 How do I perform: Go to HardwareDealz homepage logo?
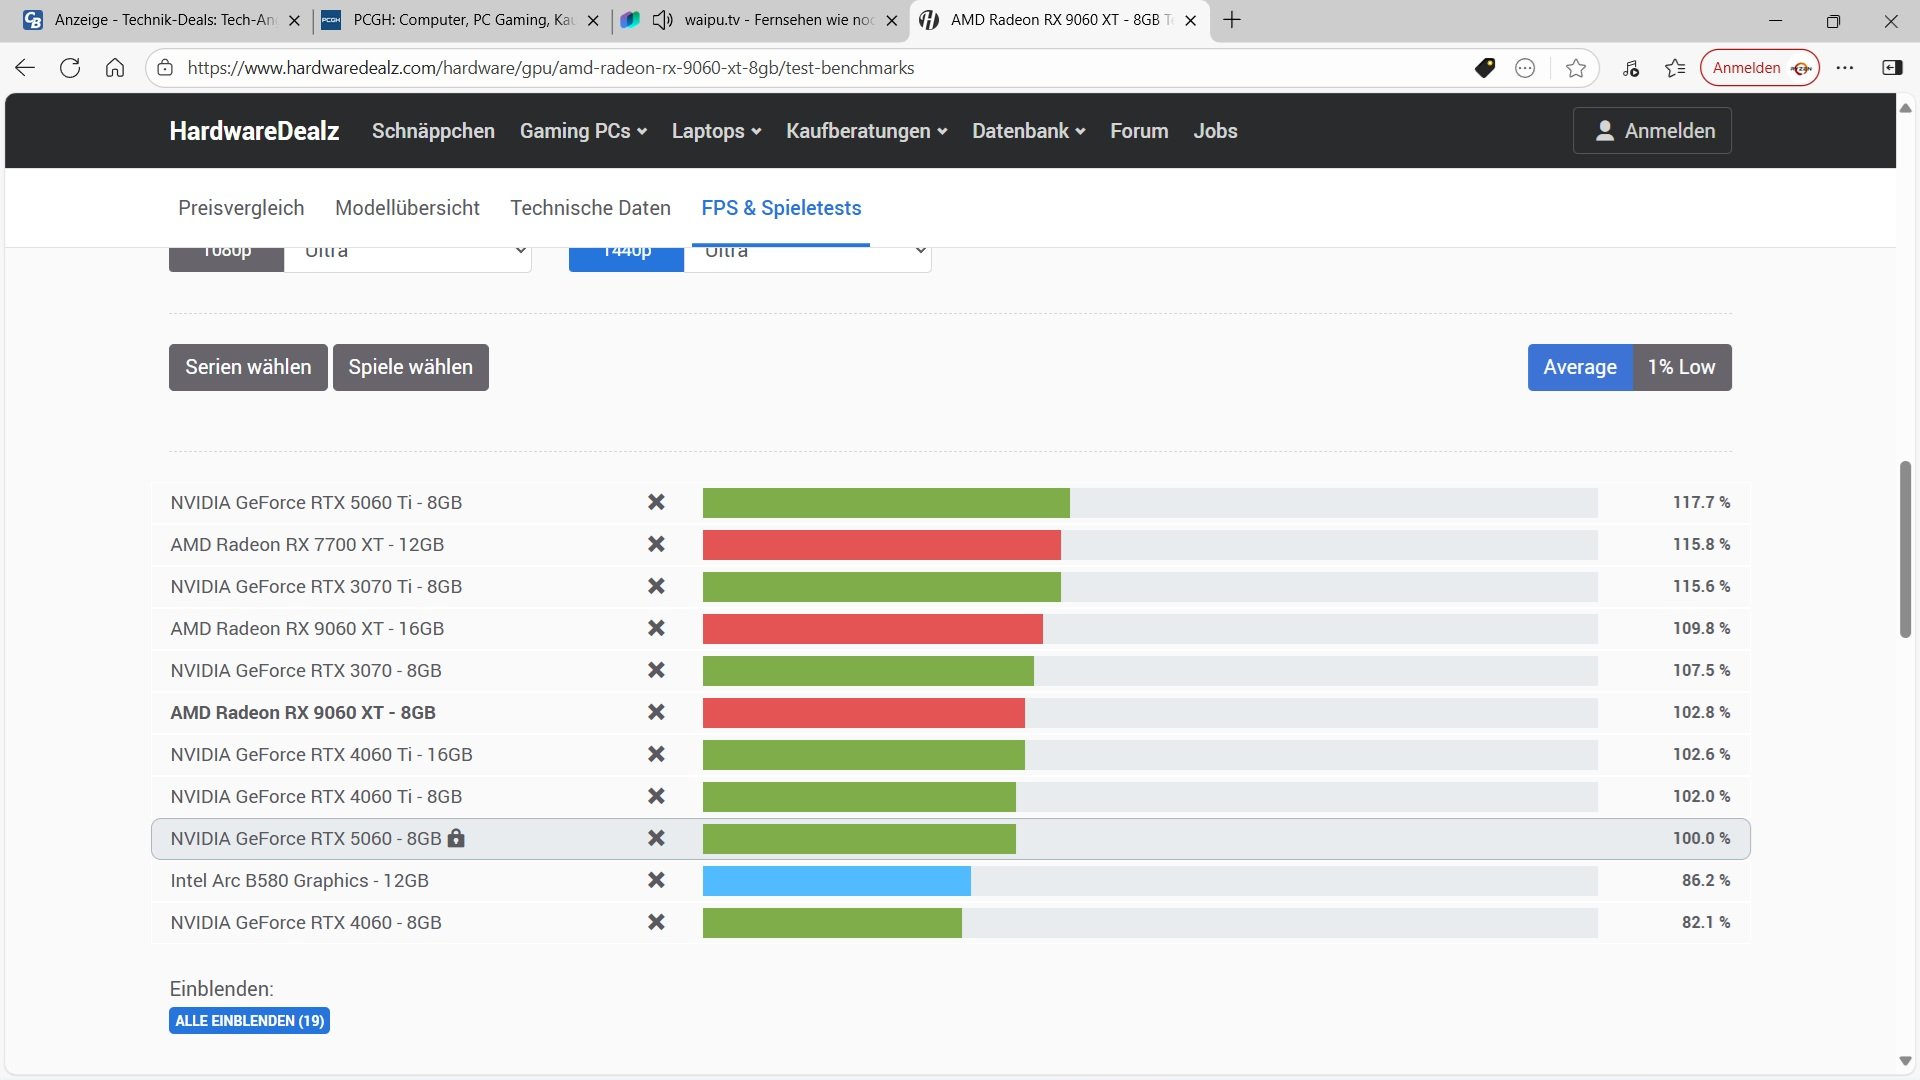coord(254,131)
